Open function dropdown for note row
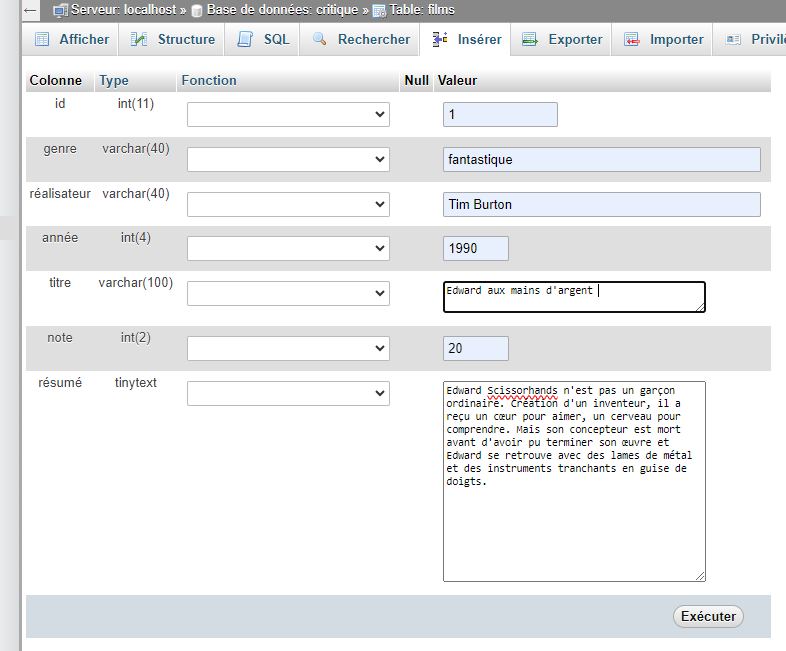Image resolution: width=786 pixels, height=651 pixels. (288, 348)
